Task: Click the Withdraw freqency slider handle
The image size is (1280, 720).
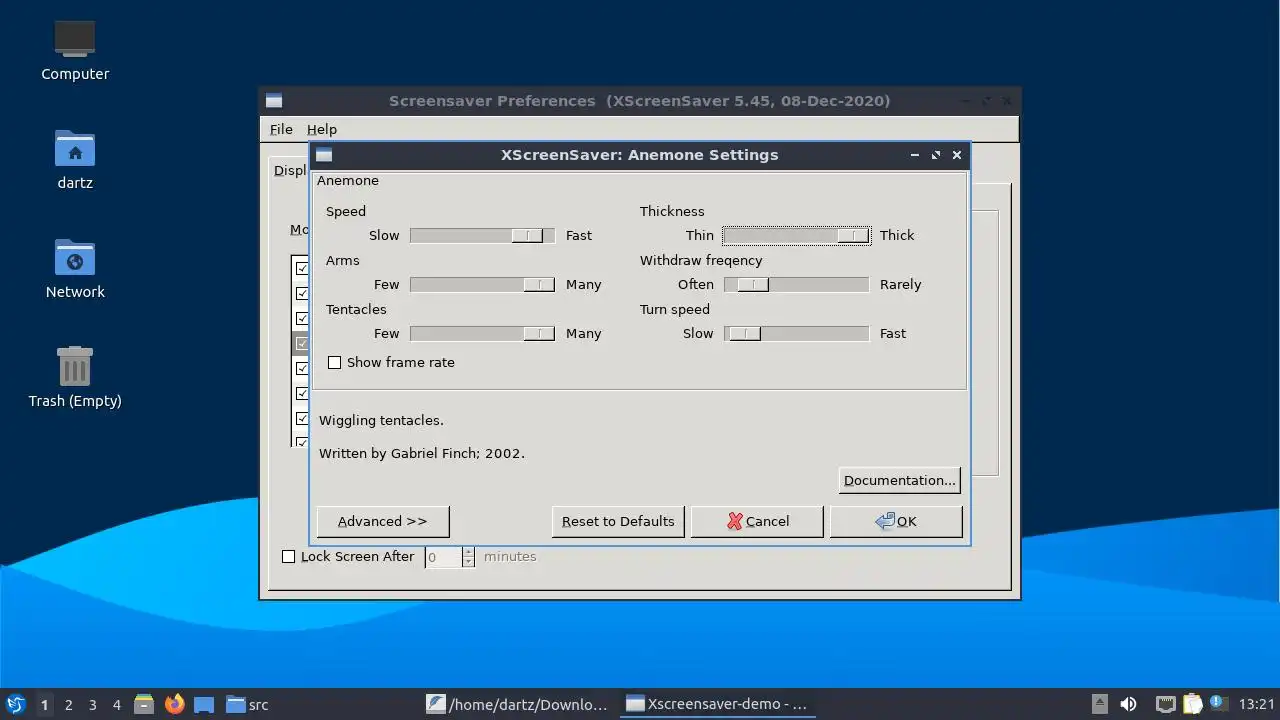Action: (753, 285)
